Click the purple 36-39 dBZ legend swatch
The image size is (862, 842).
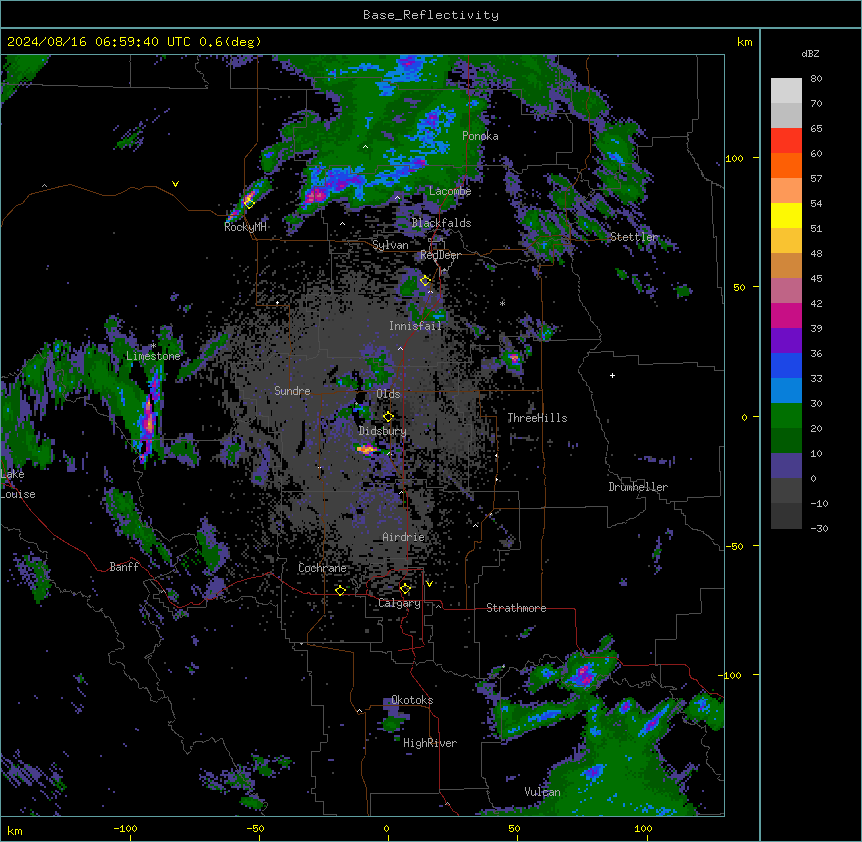786,341
